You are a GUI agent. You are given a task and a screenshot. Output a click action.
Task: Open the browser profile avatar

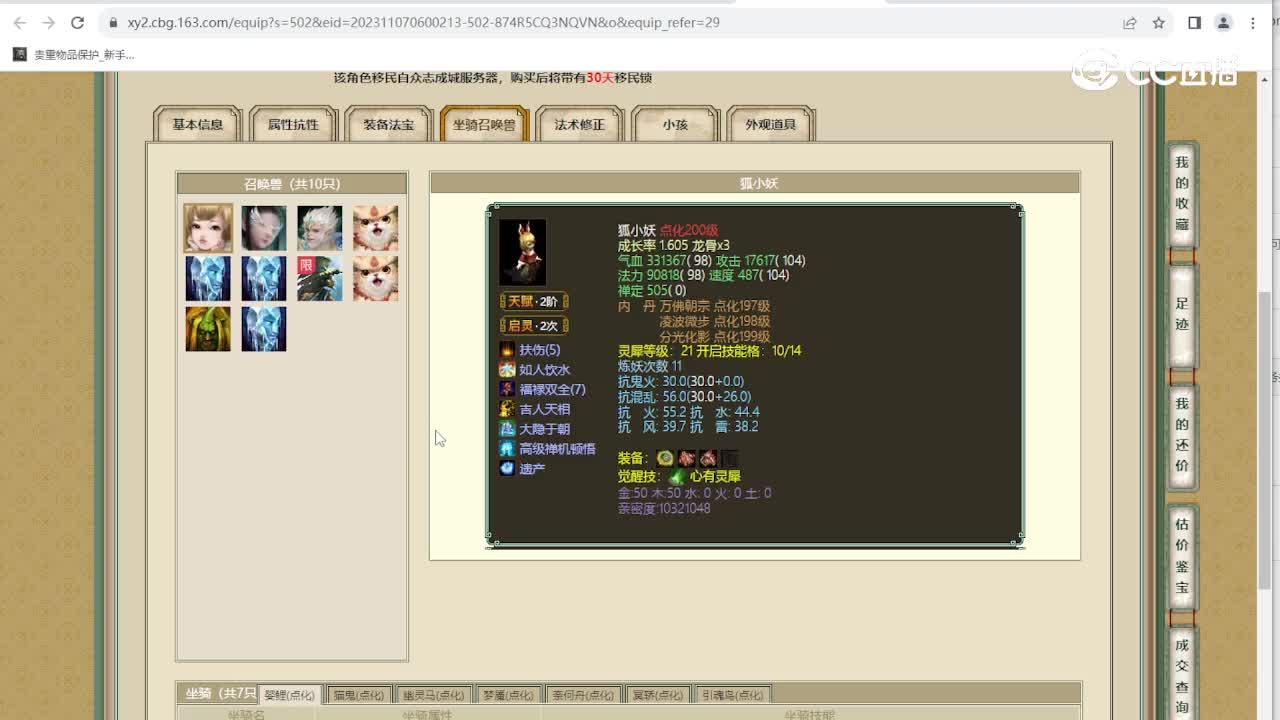1223,22
